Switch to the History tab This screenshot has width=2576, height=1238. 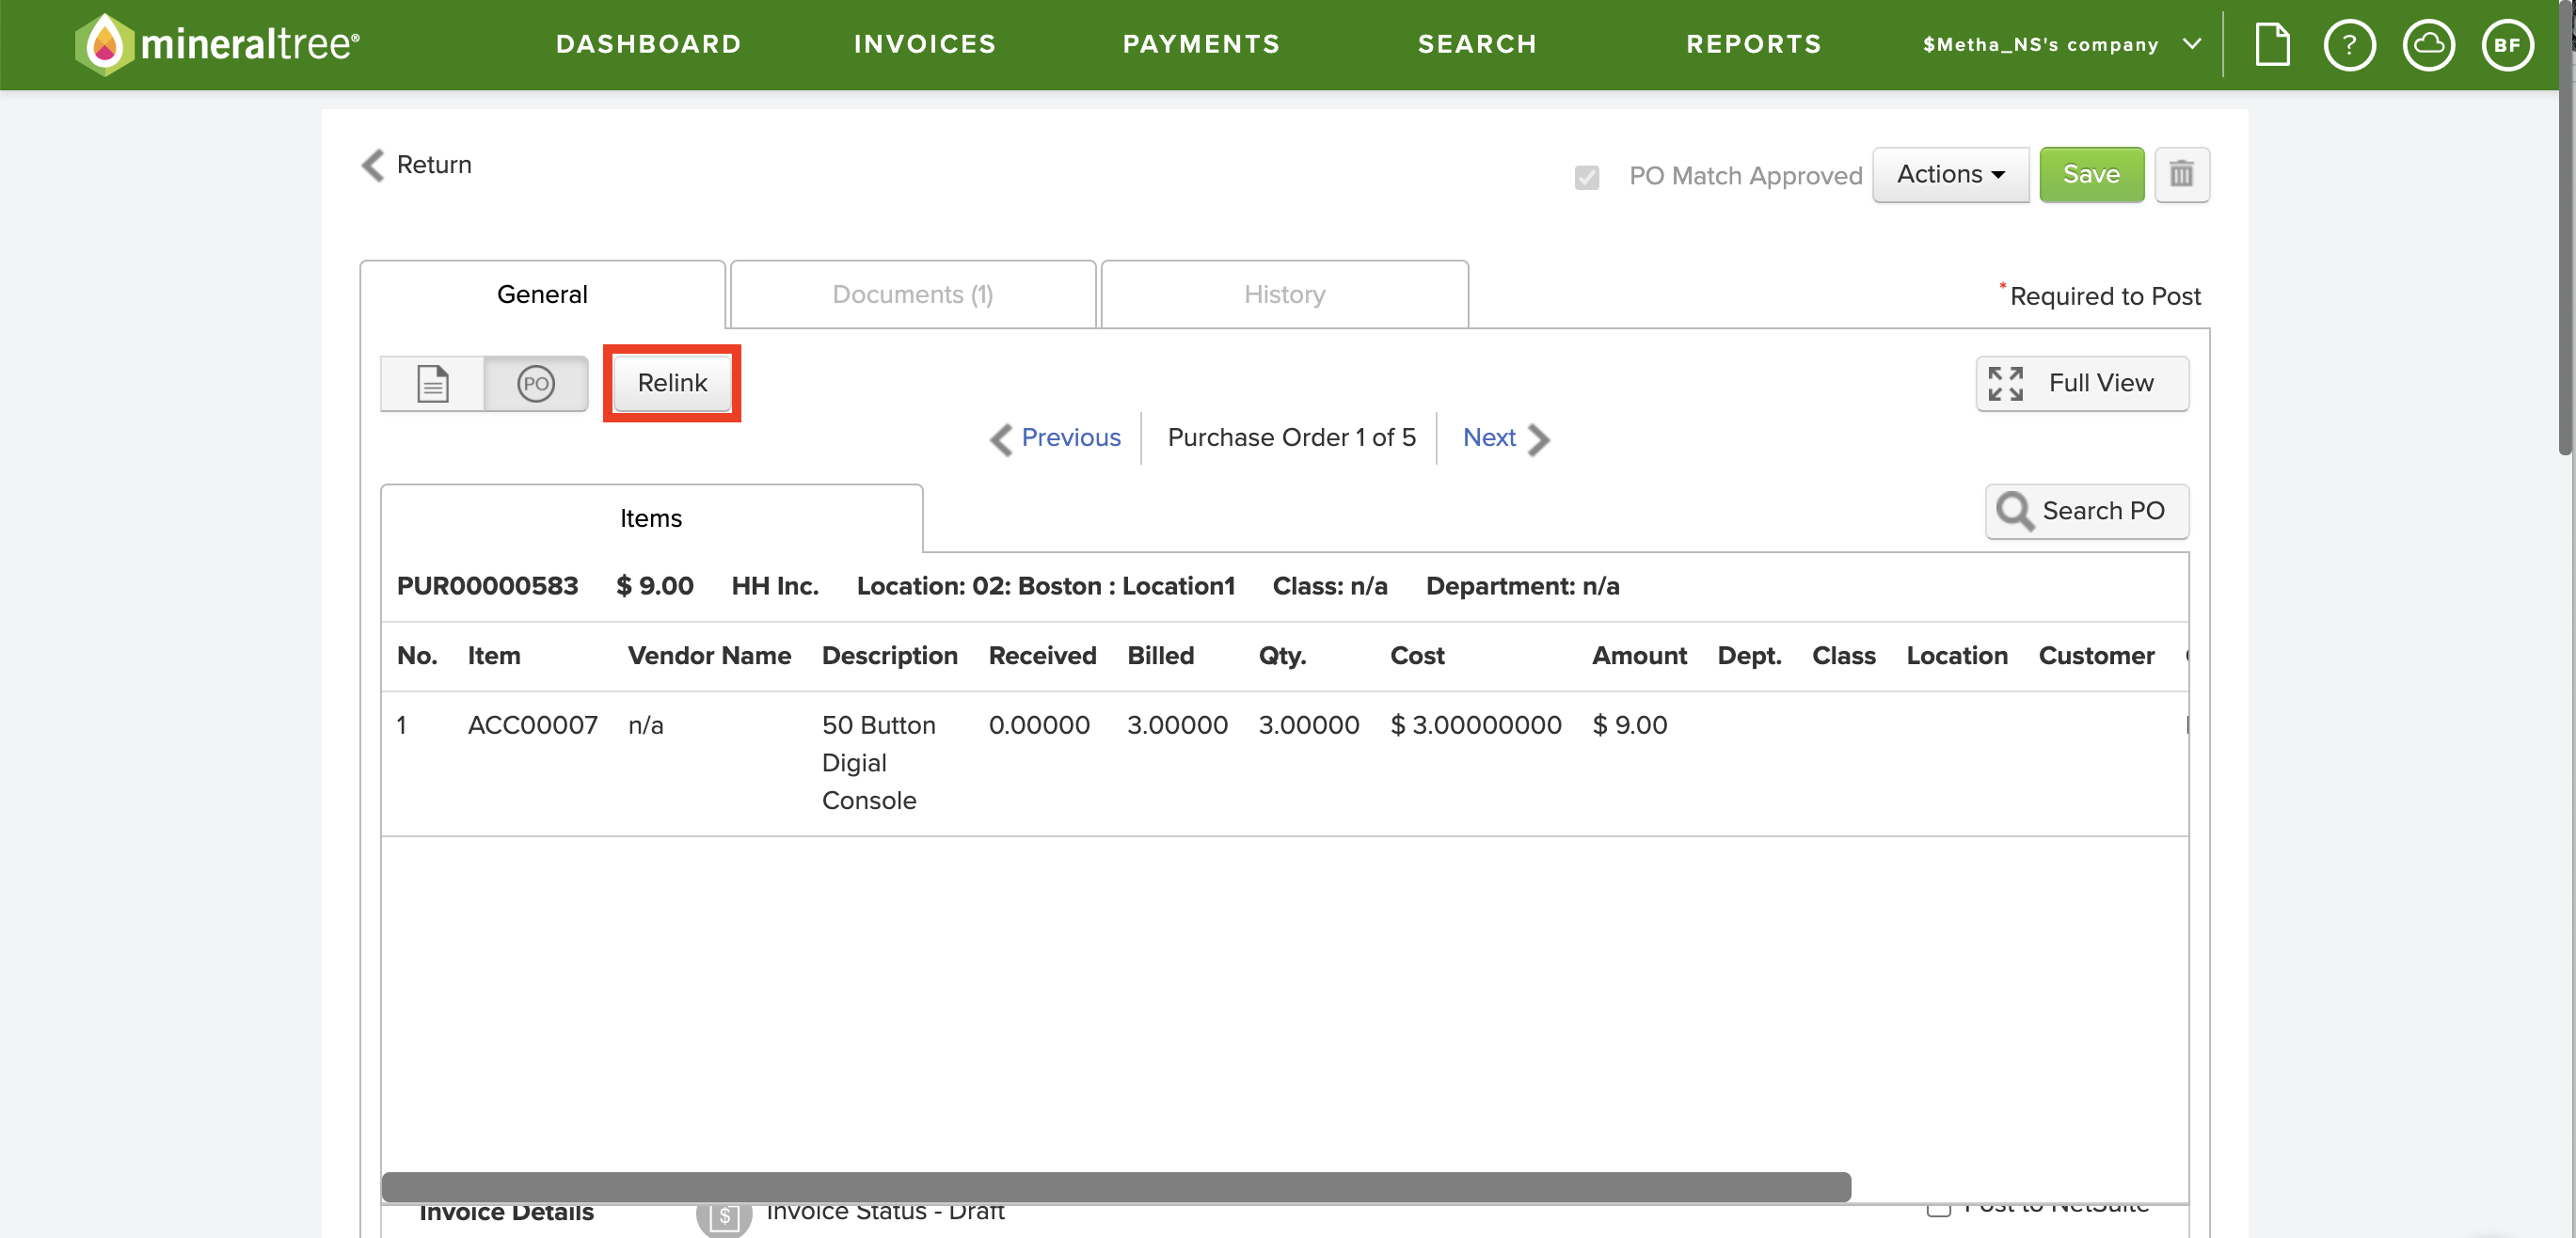tap(1284, 295)
